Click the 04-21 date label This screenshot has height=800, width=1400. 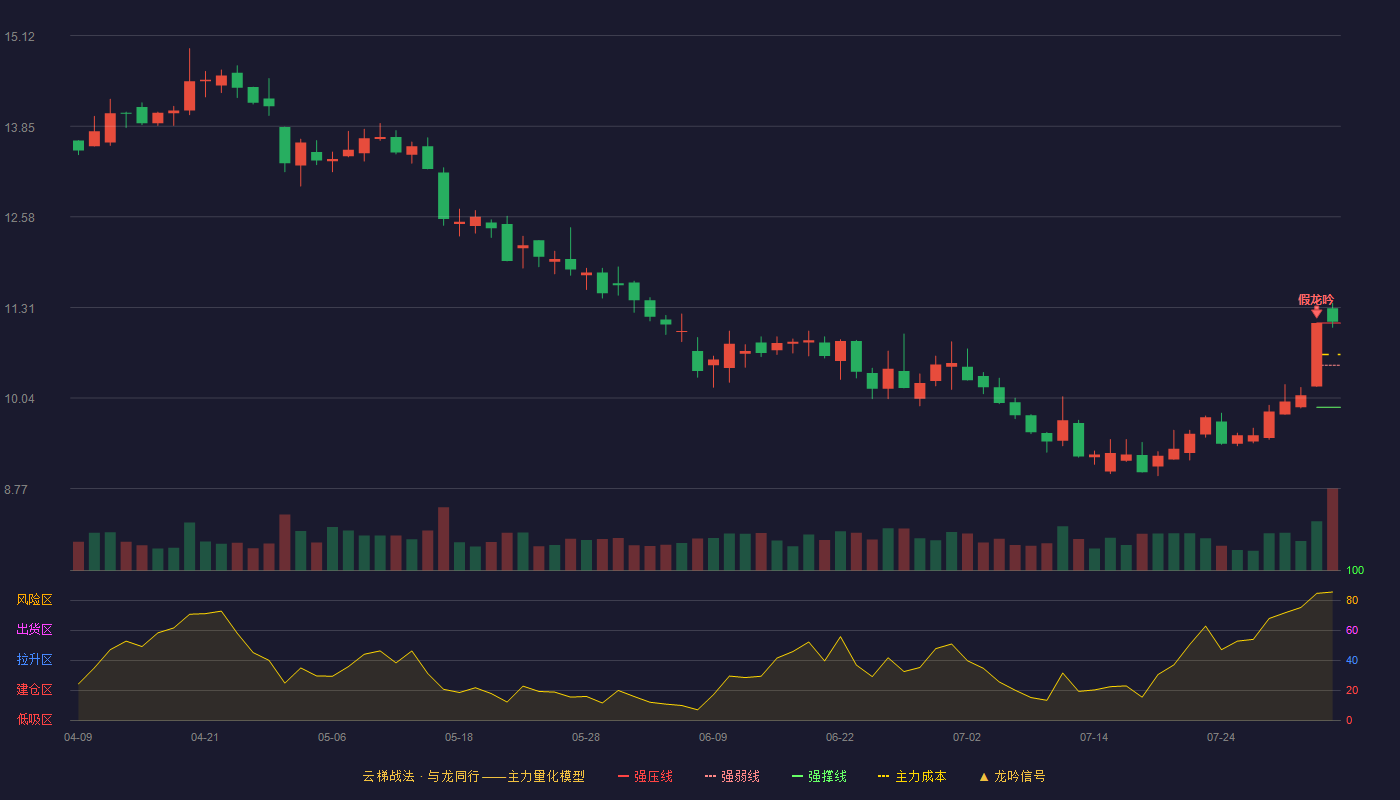[x=205, y=737]
